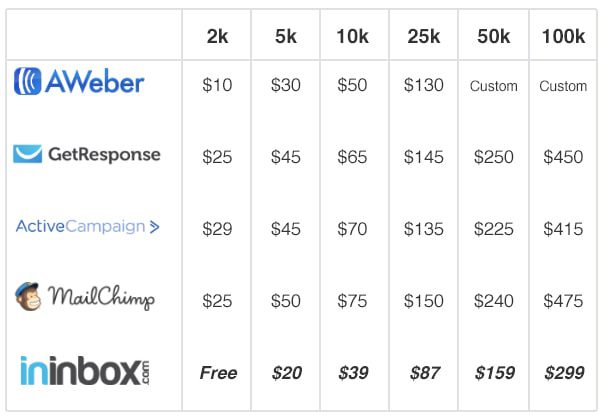Click the ininbox.com logo

point(85,371)
